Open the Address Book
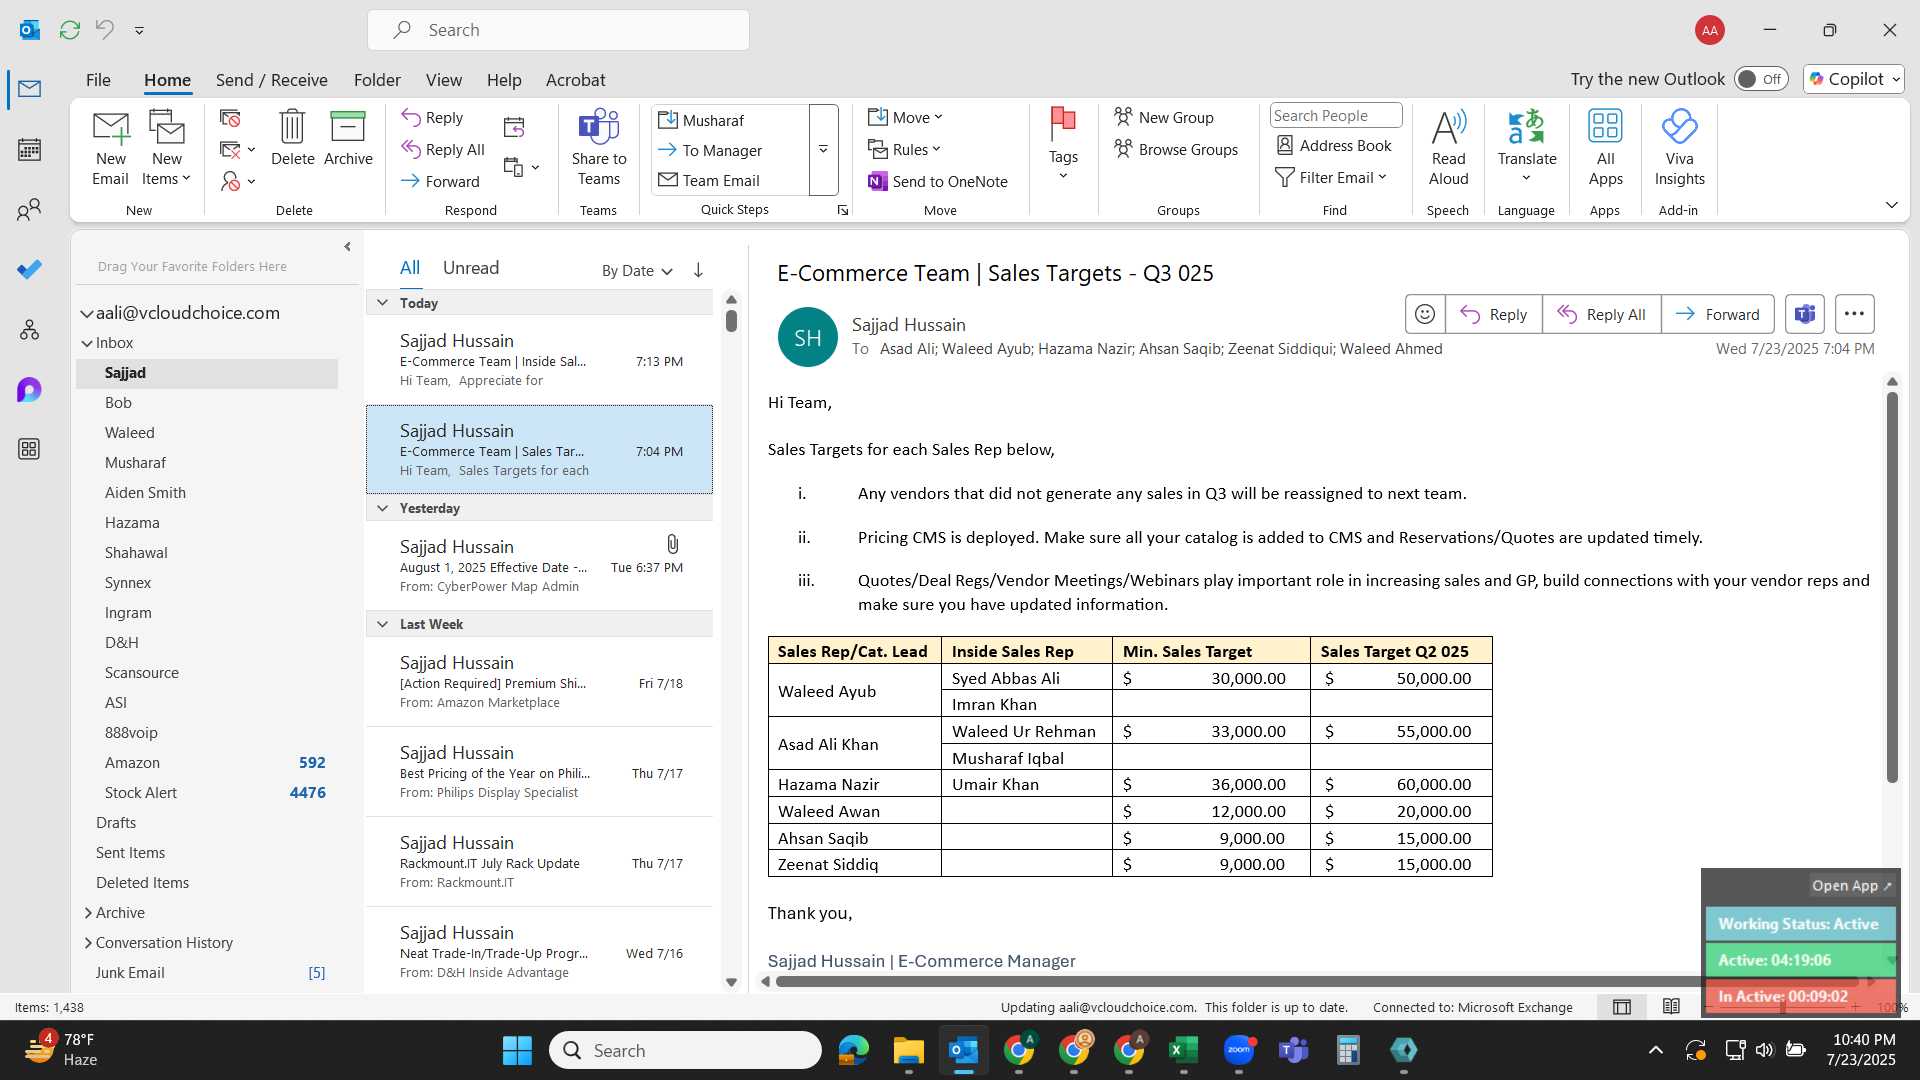 1334,146
